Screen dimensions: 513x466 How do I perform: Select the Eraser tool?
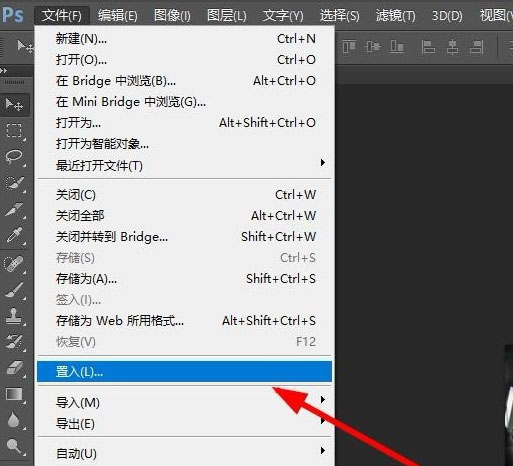tap(14, 368)
